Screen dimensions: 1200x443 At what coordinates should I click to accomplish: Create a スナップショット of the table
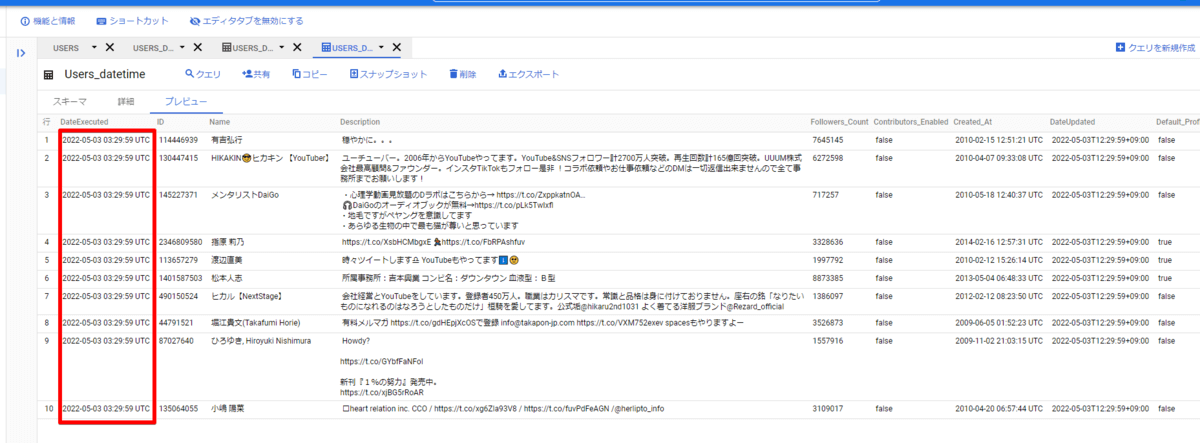pyautogui.click(x=388, y=75)
